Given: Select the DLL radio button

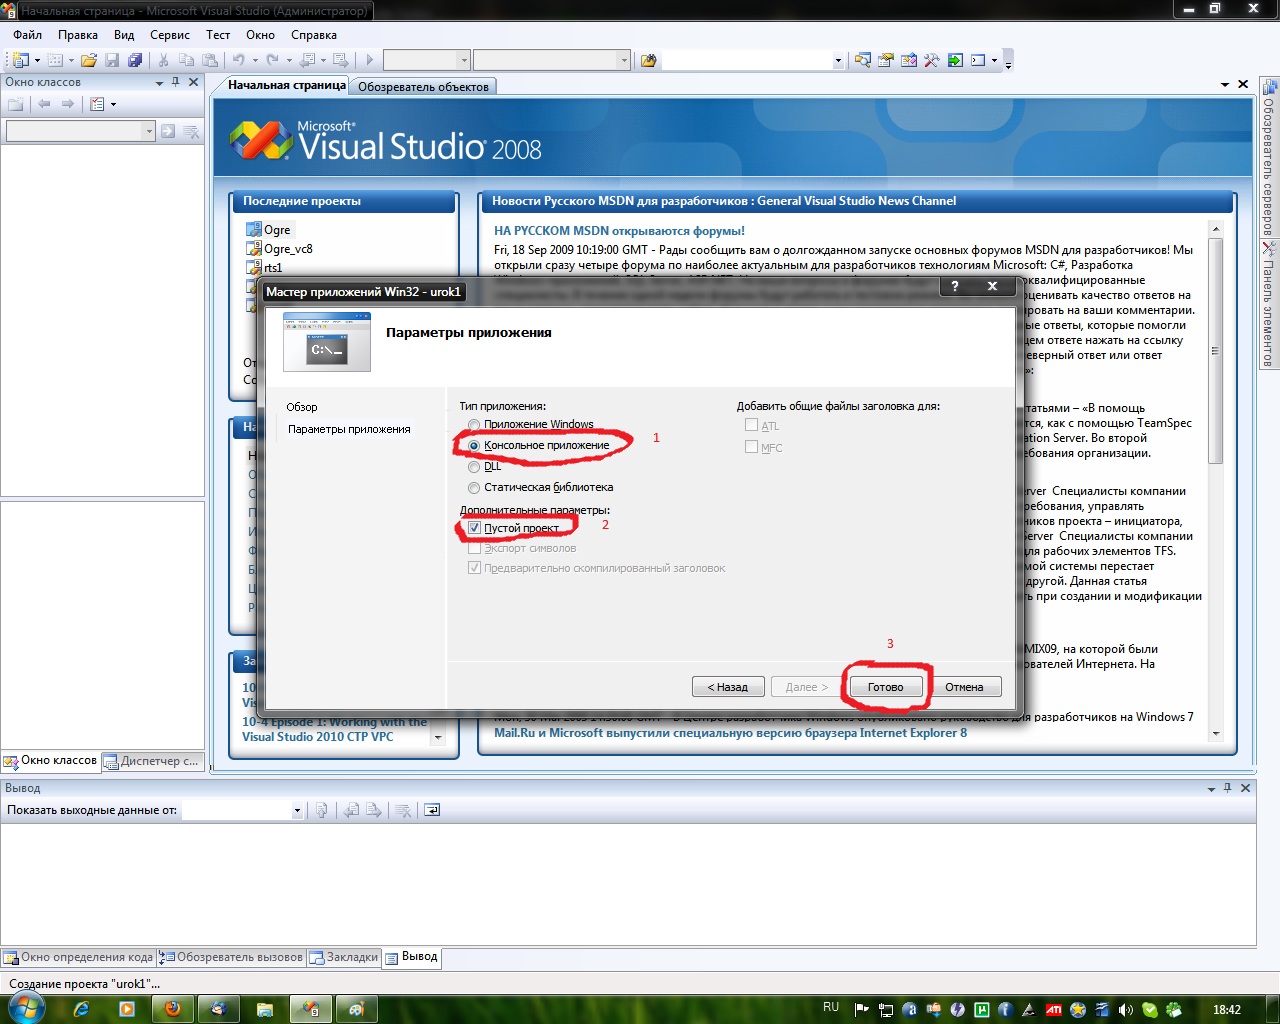Looking at the screenshot, I should coord(474,466).
